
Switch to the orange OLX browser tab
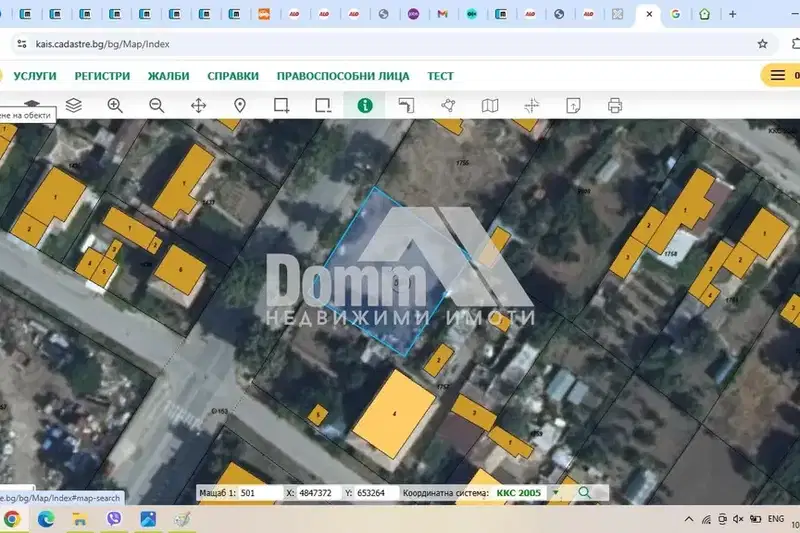click(264, 14)
